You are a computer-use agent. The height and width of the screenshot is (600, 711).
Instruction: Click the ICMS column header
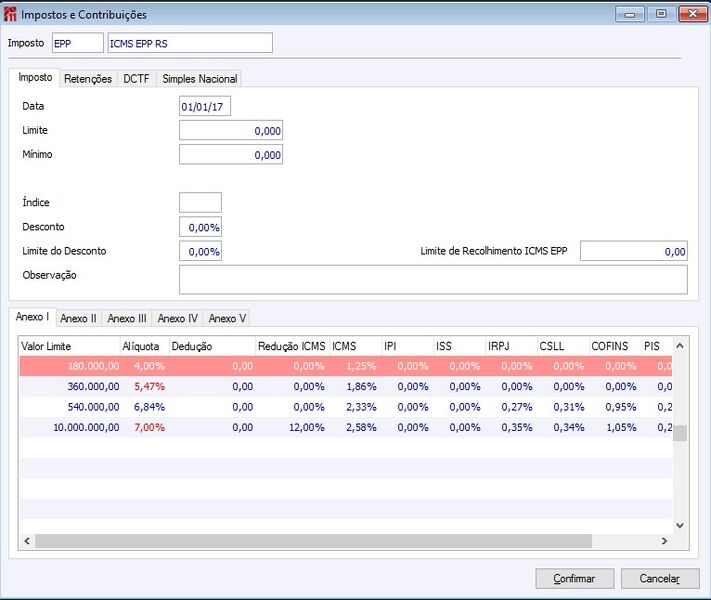click(x=356, y=346)
